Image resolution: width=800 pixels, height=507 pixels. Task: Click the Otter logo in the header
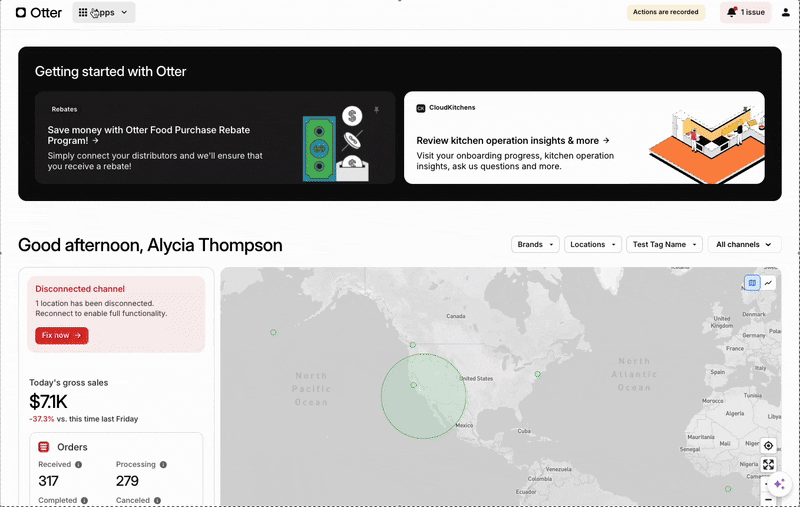click(39, 13)
